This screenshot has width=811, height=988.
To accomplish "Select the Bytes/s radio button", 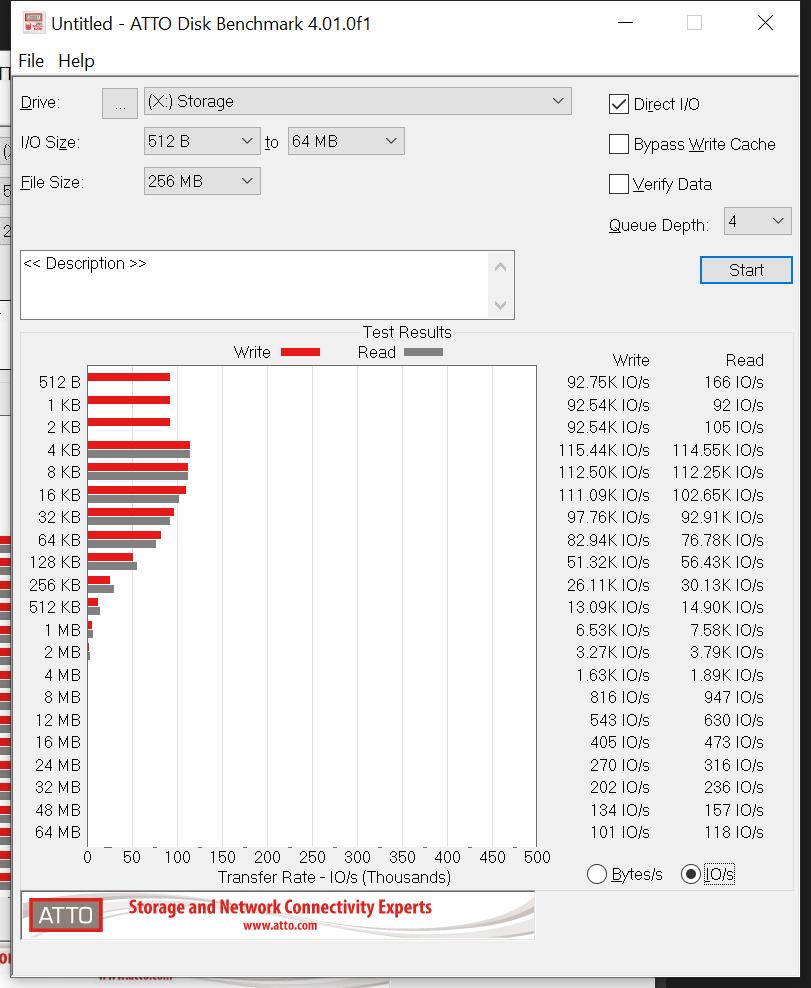I will pyautogui.click(x=597, y=874).
